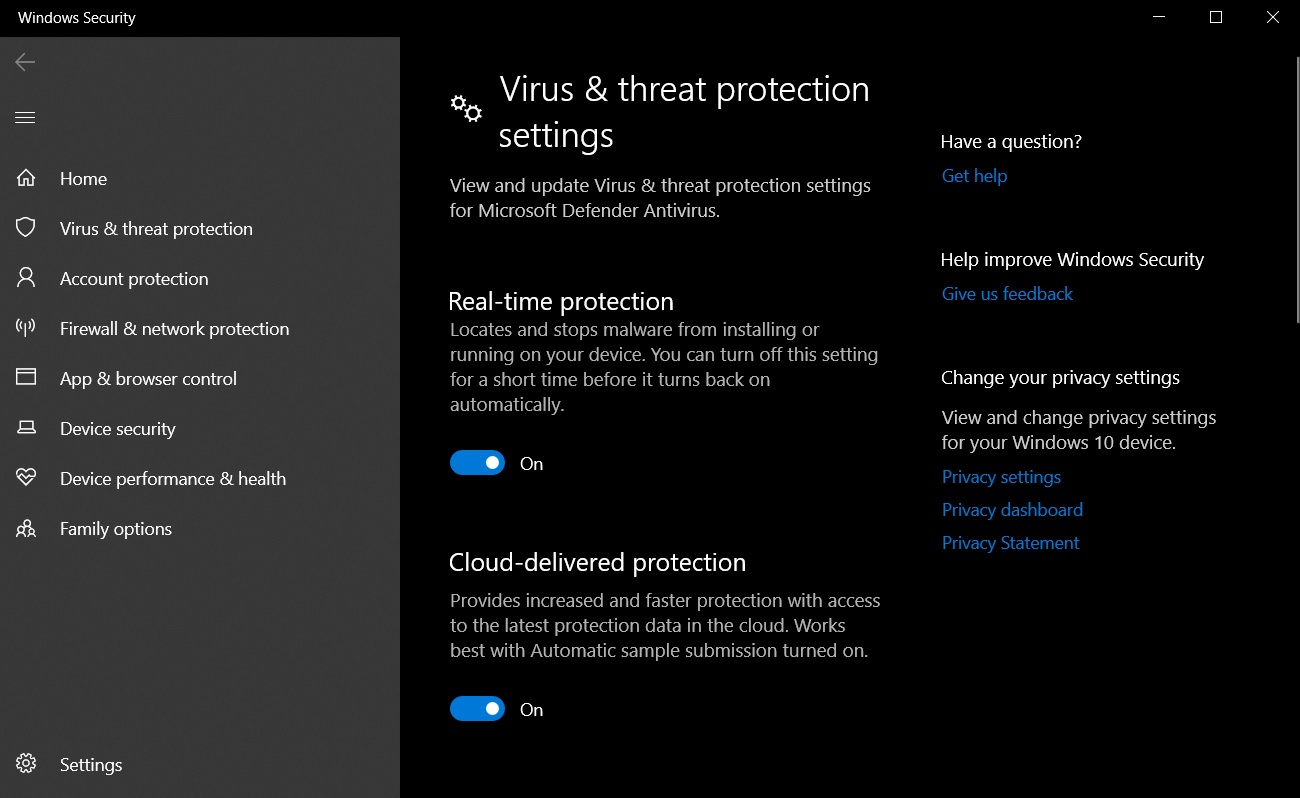Open the Settings gear icon
1300x798 pixels.
(x=26, y=764)
